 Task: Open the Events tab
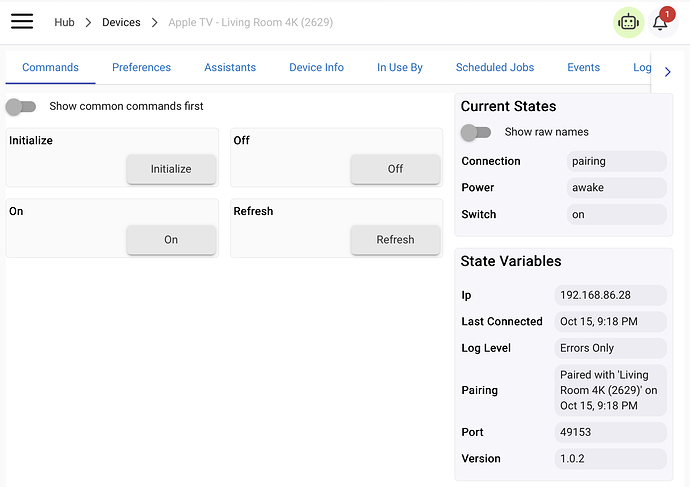point(584,67)
